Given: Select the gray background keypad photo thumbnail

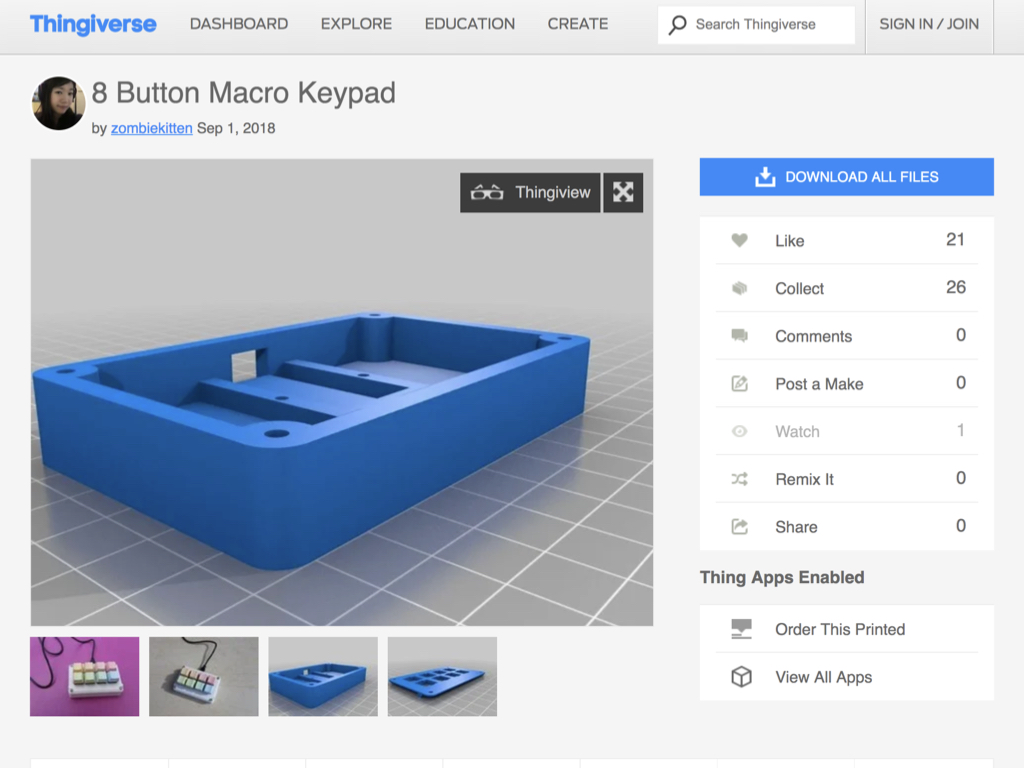Looking at the screenshot, I should click(x=204, y=677).
